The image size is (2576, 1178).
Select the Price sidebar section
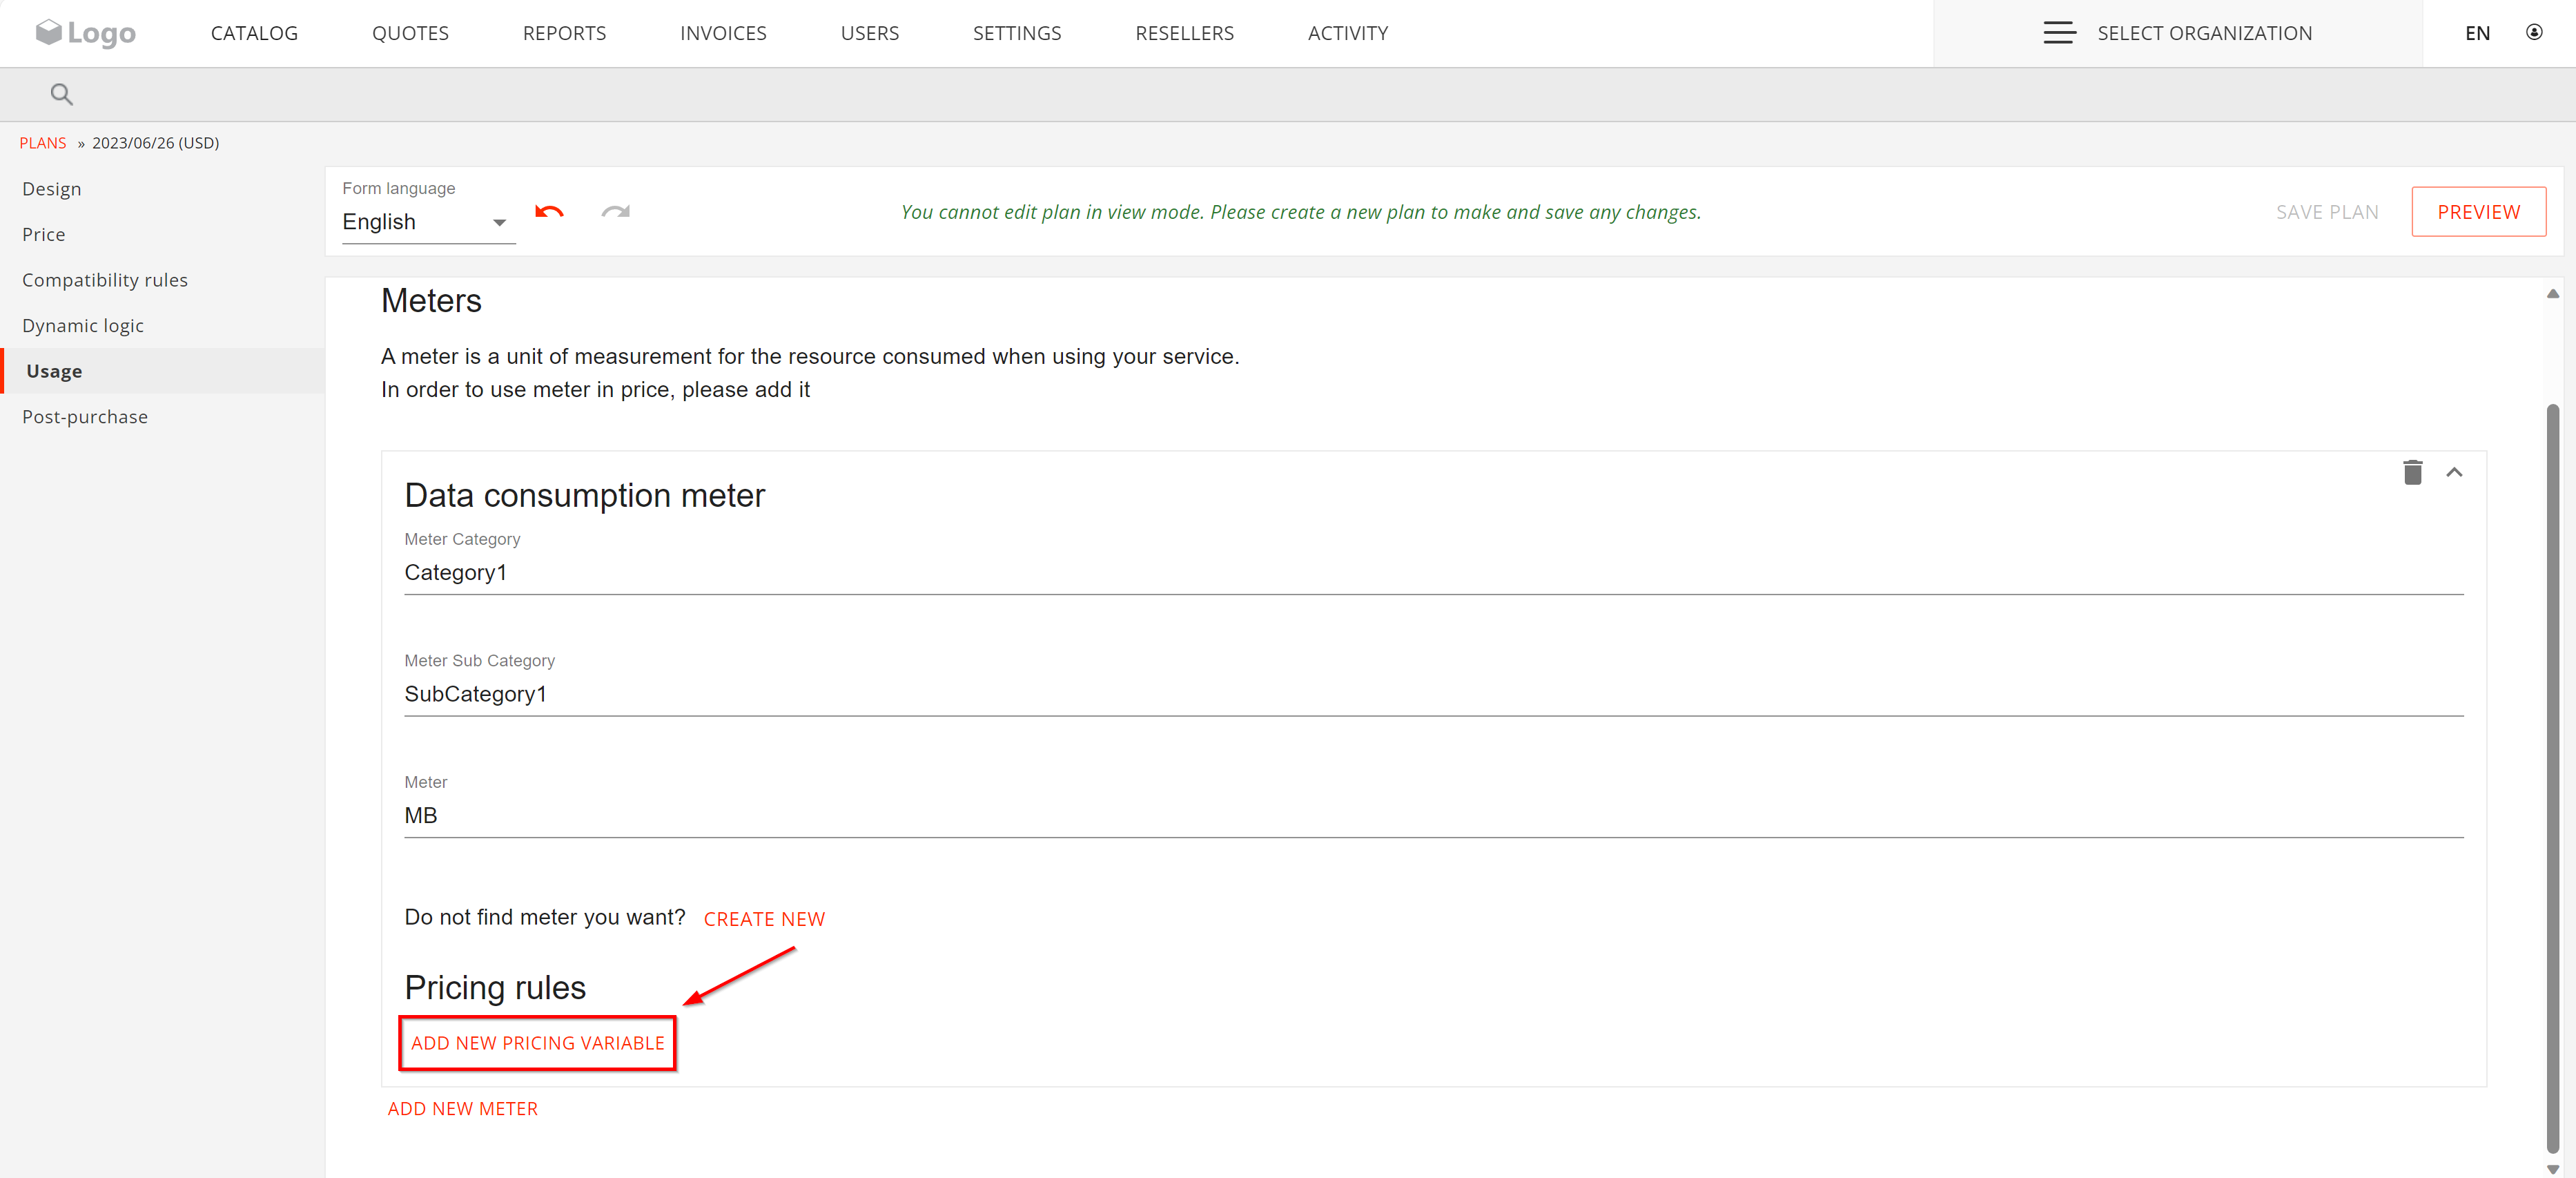[162, 234]
